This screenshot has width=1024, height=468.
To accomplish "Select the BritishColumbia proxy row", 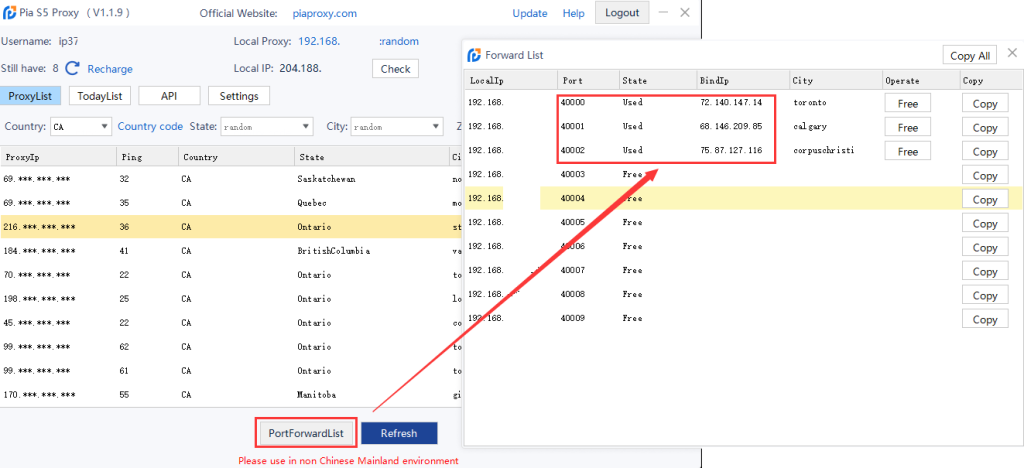I will coord(231,251).
